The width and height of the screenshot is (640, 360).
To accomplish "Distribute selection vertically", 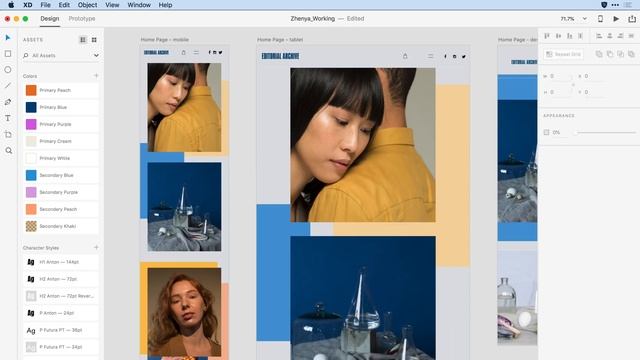I will (580, 36).
